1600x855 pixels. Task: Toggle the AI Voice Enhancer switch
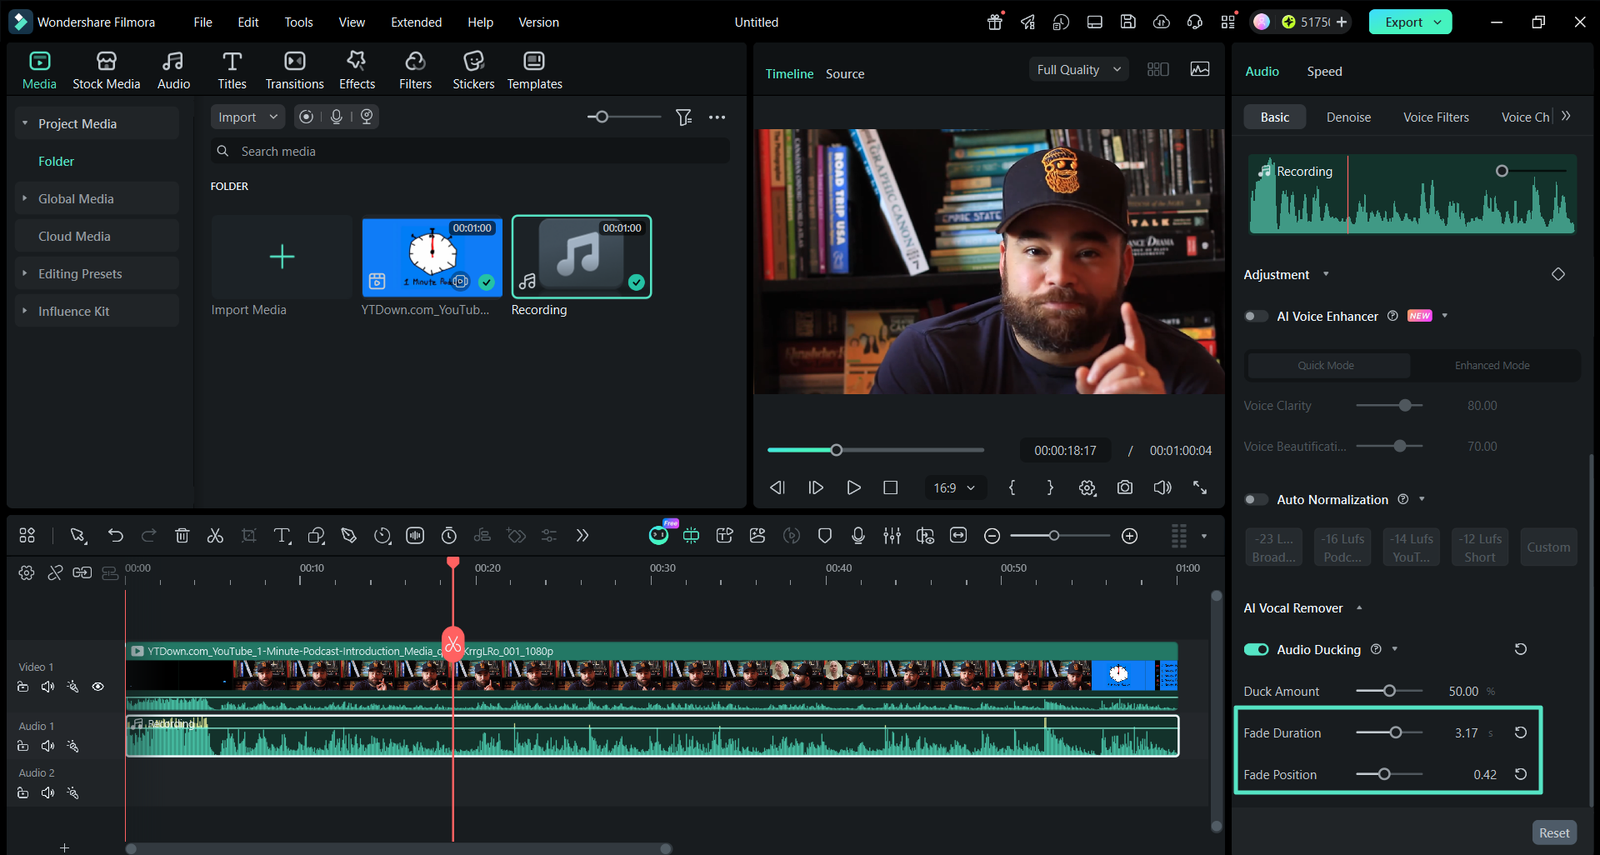[1255, 316]
